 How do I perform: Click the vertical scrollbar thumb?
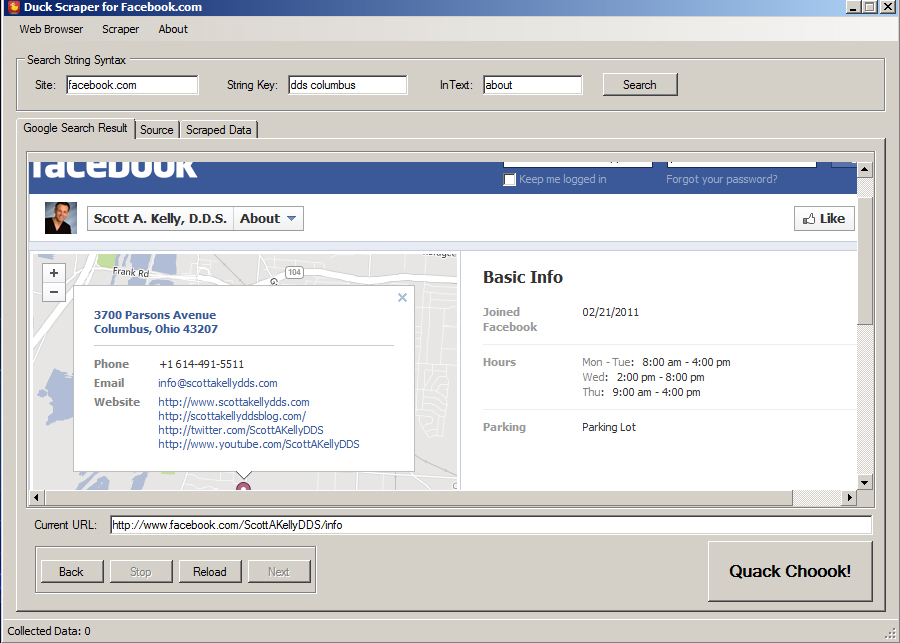864,261
